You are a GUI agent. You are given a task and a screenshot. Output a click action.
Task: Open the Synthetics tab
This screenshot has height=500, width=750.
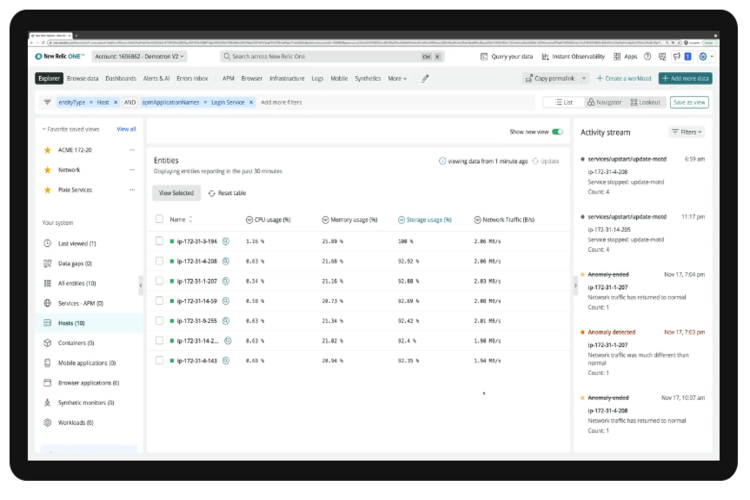coord(368,78)
